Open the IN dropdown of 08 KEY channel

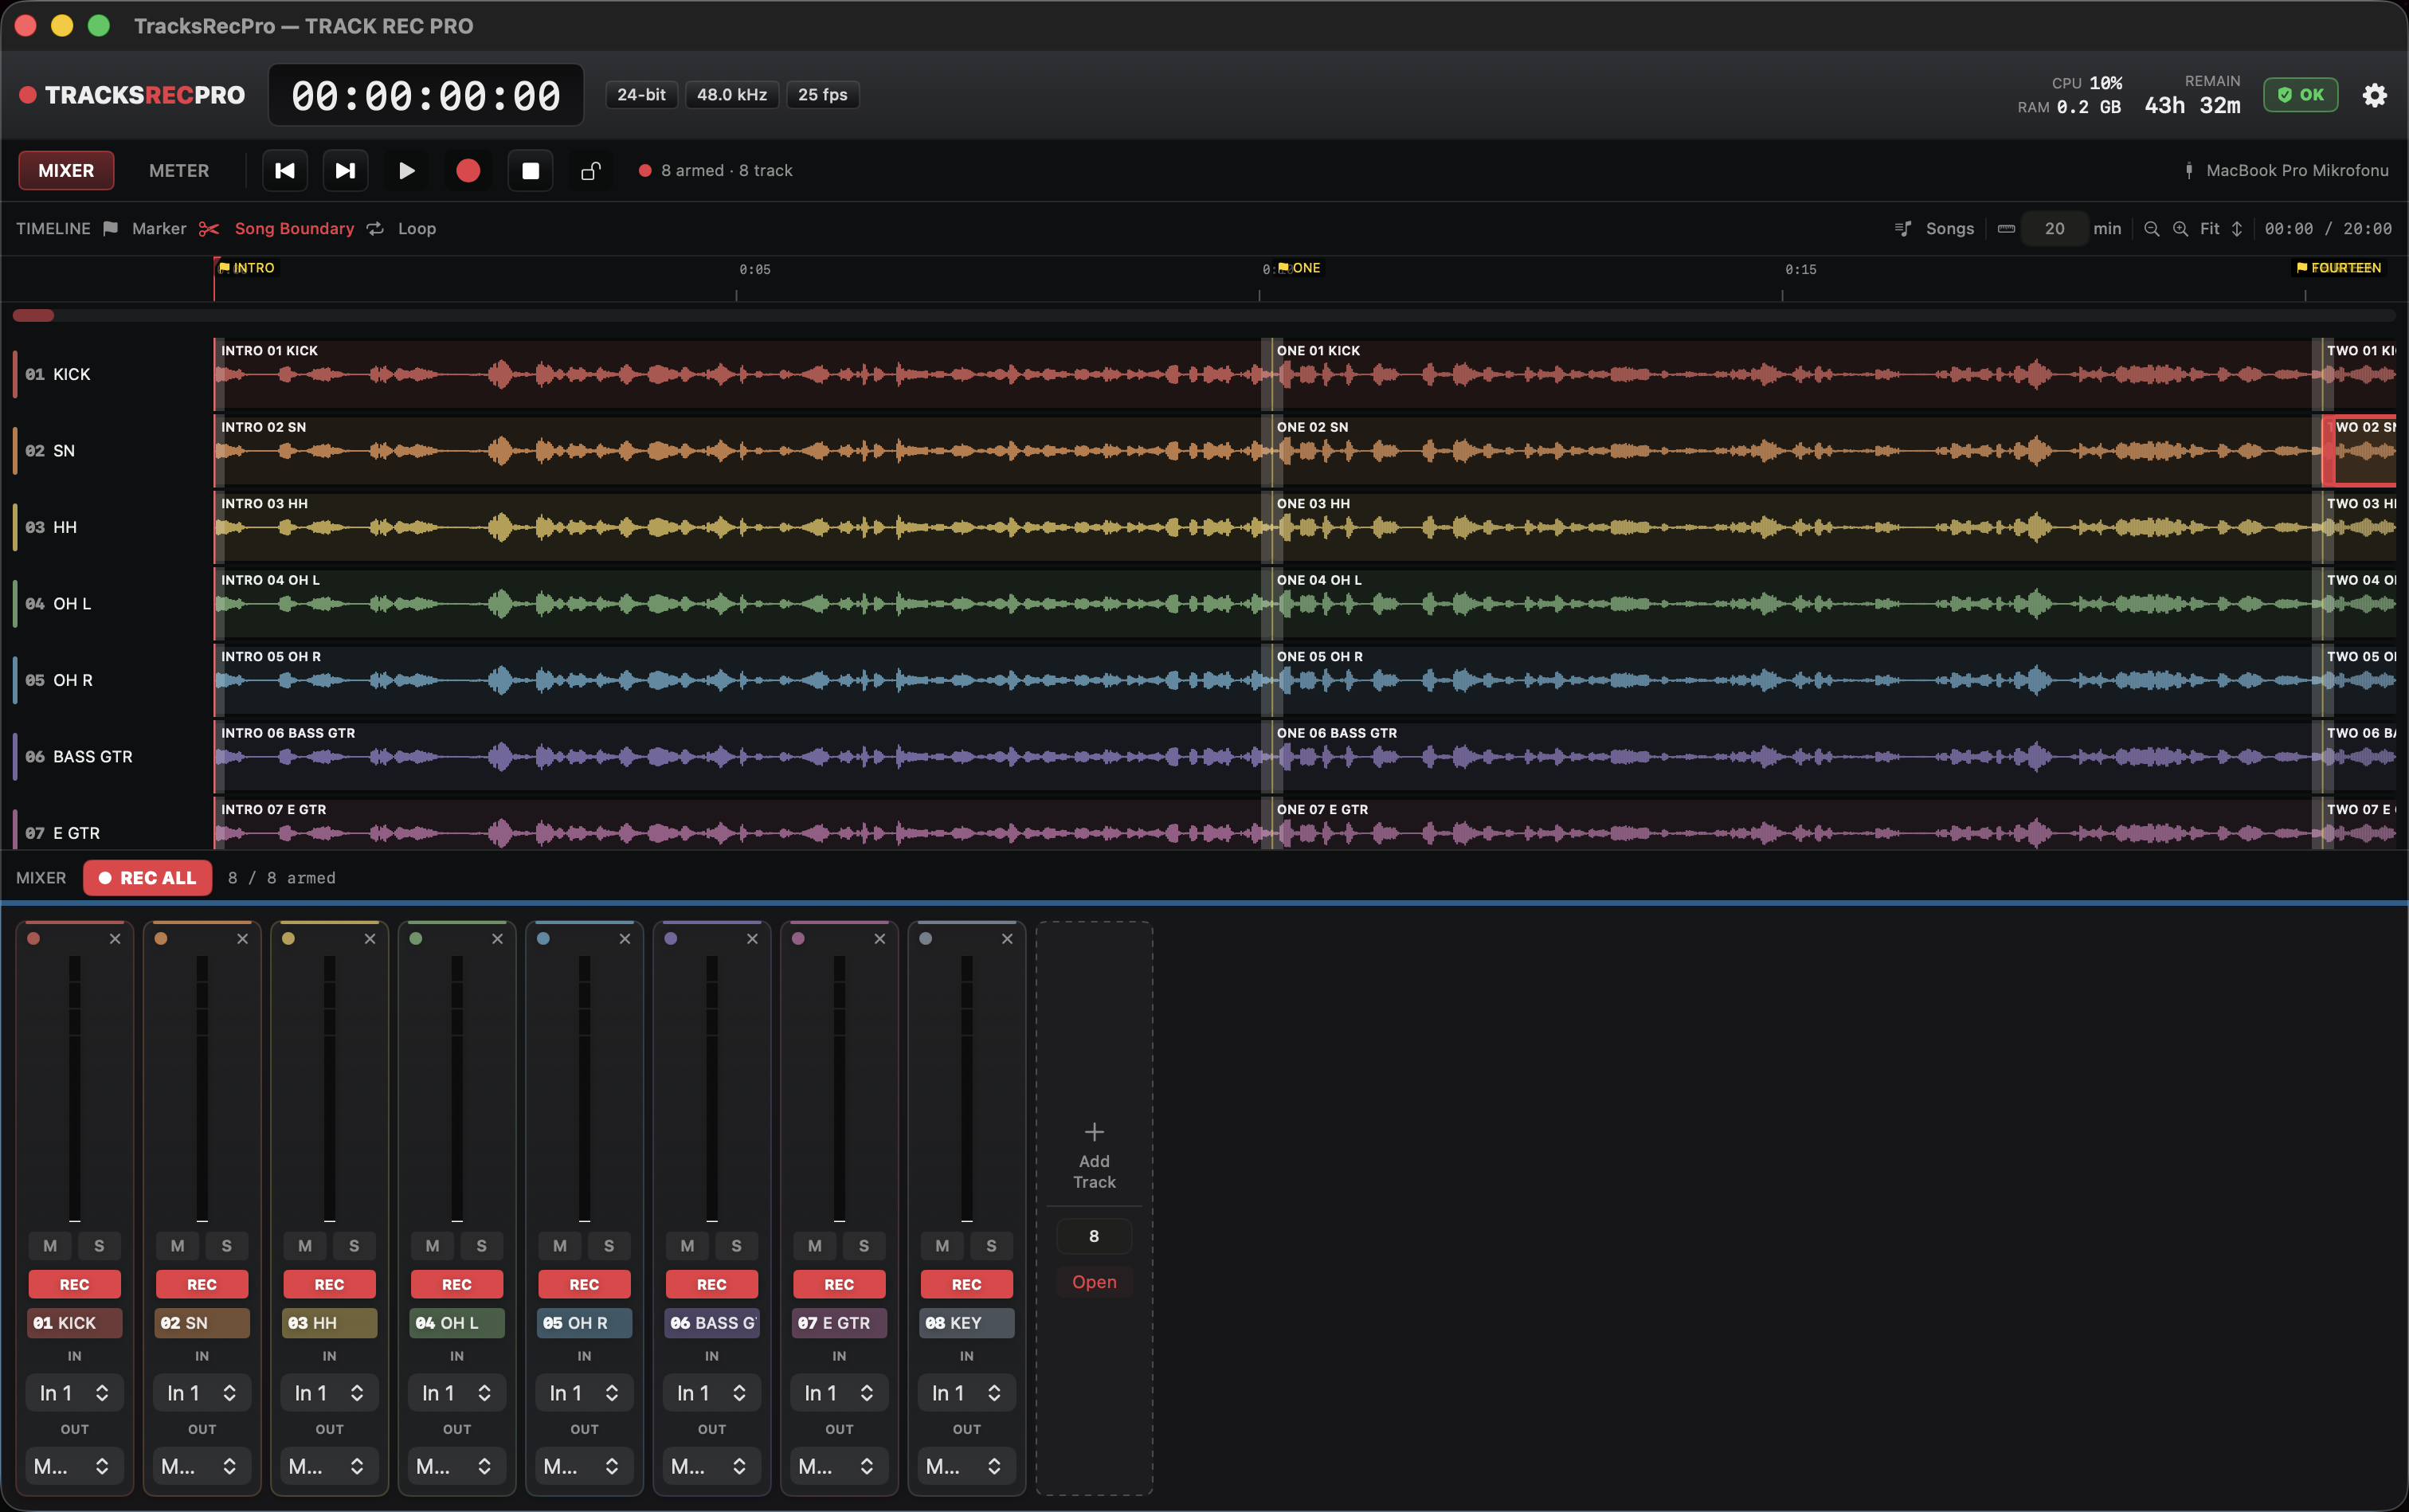(967, 1393)
